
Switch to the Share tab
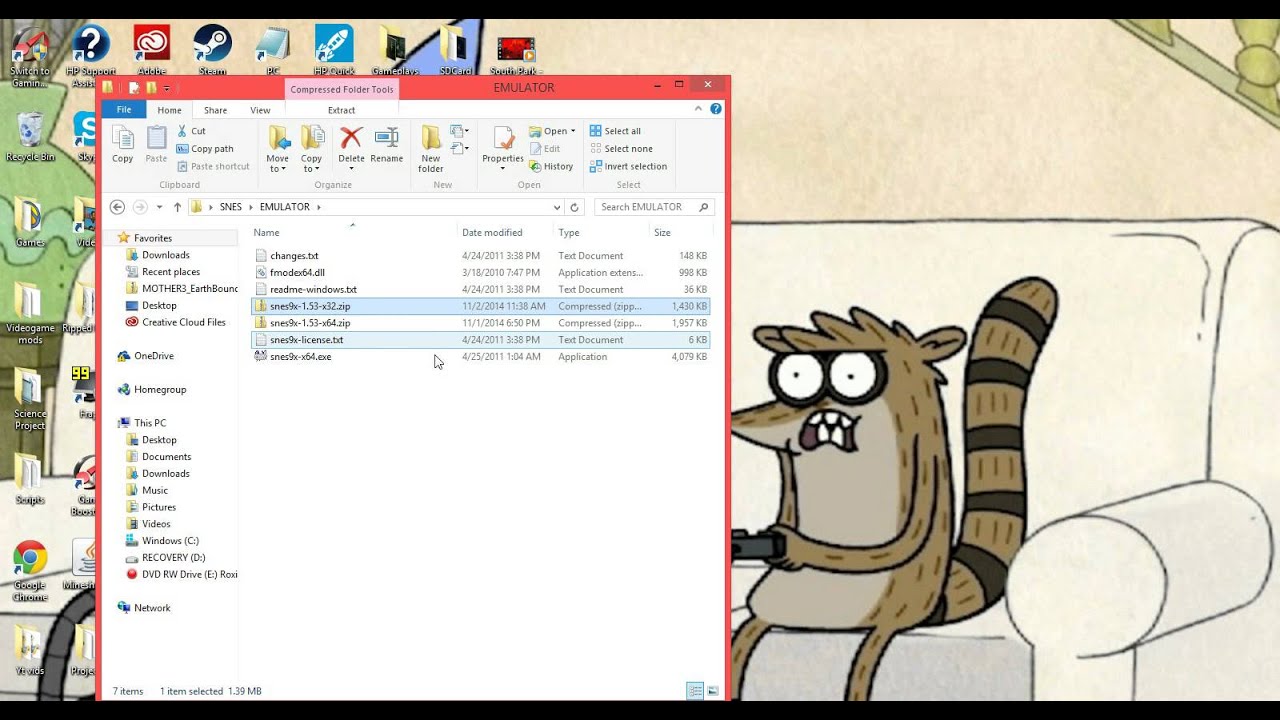215,110
